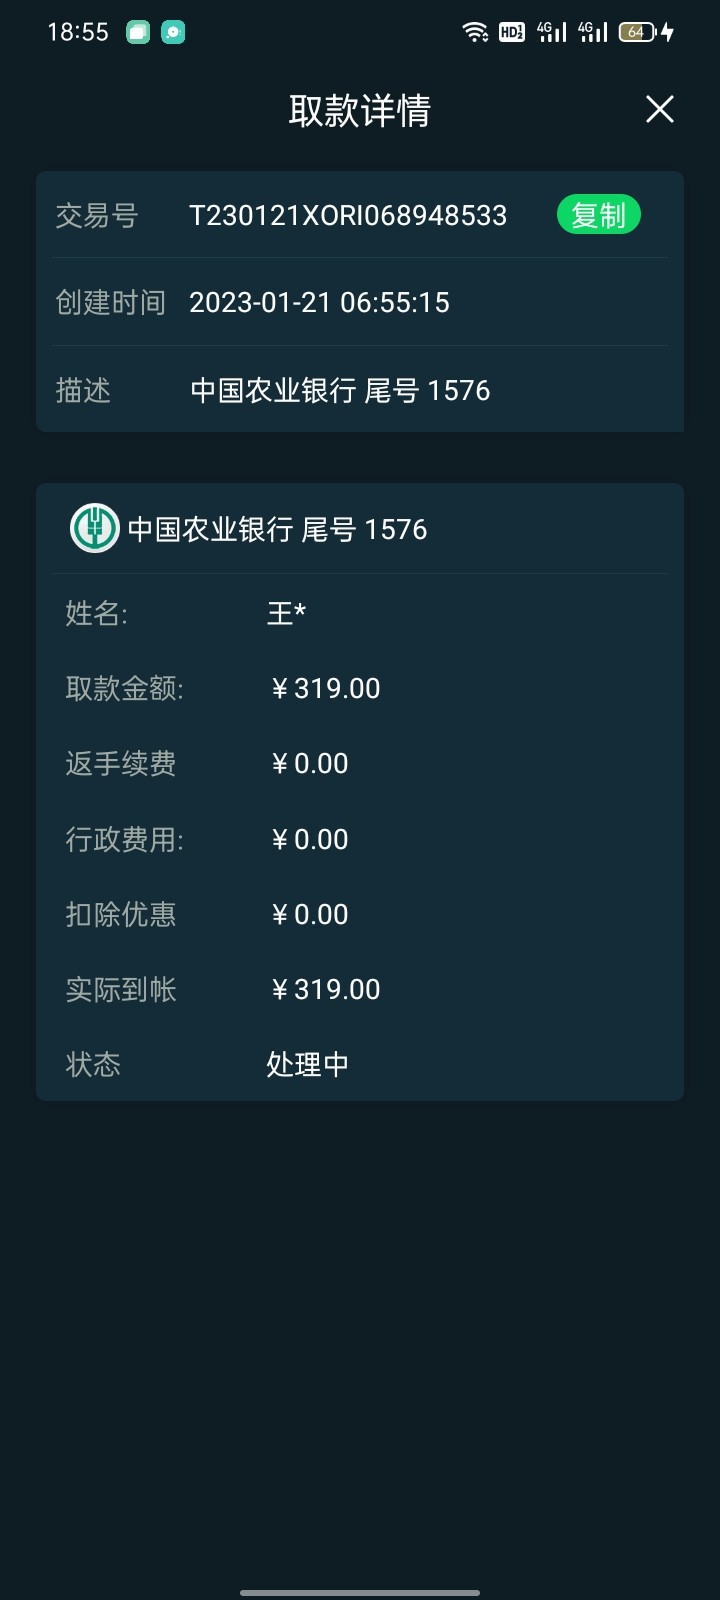Close the withdrawal details page
Viewport: 720px width, 1600px height.
[x=660, y=109]
